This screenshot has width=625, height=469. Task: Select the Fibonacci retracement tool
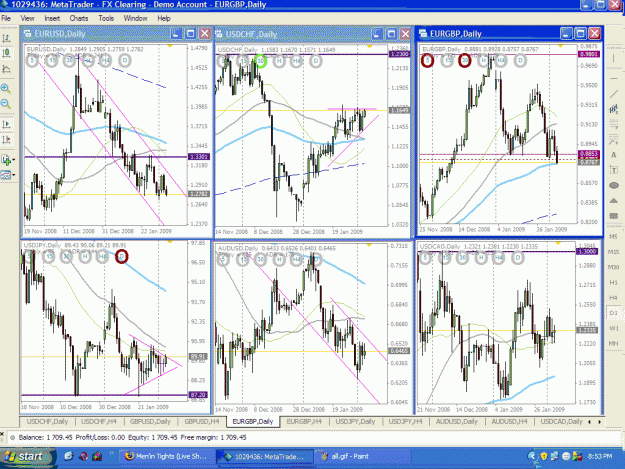point(613,125)
